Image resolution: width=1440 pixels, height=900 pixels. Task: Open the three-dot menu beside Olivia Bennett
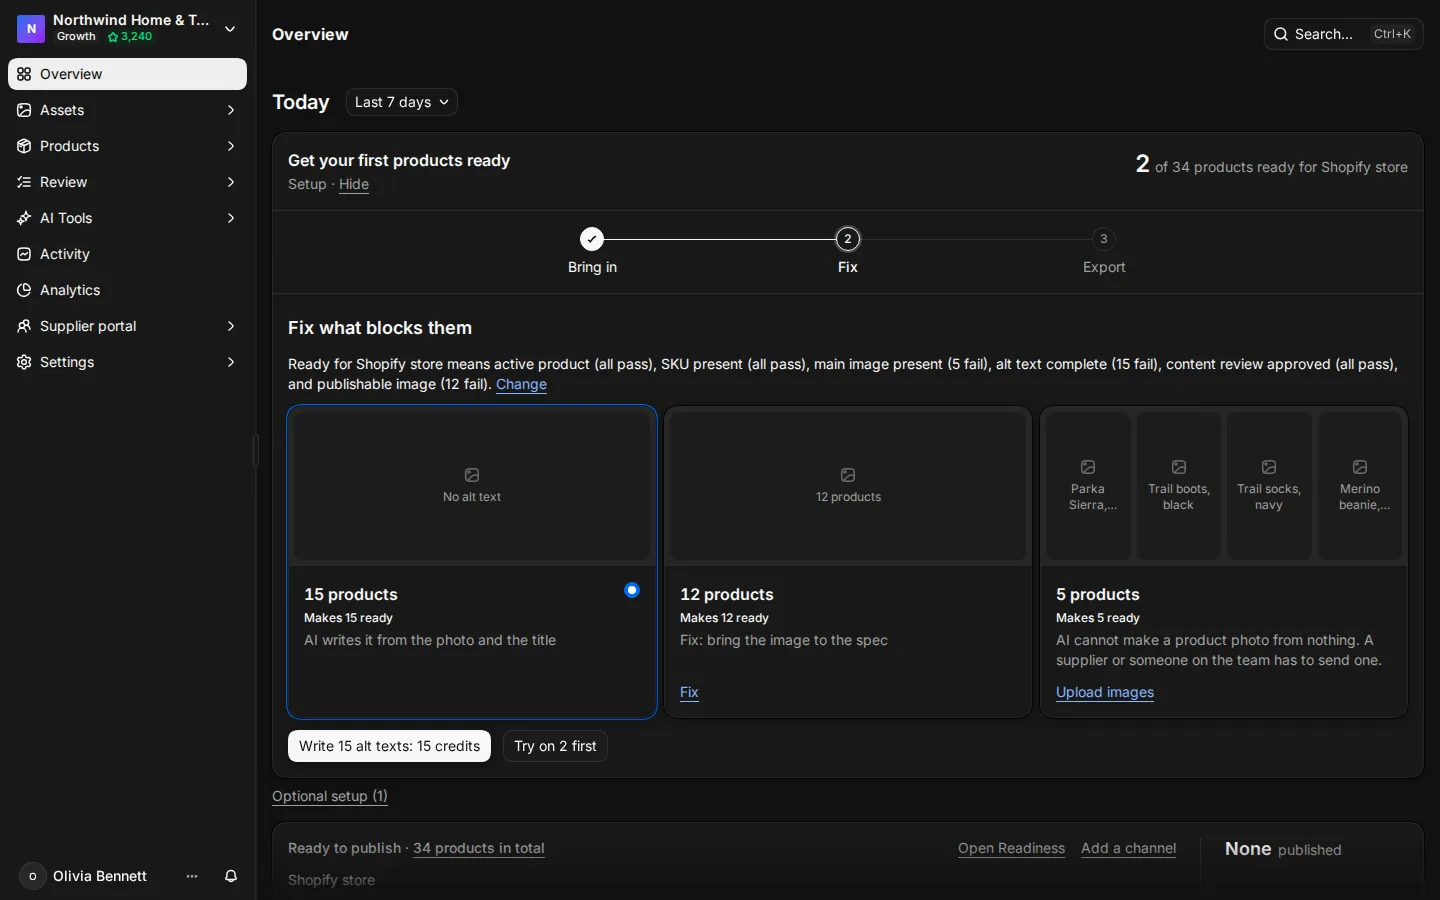(x=192, y=876)
